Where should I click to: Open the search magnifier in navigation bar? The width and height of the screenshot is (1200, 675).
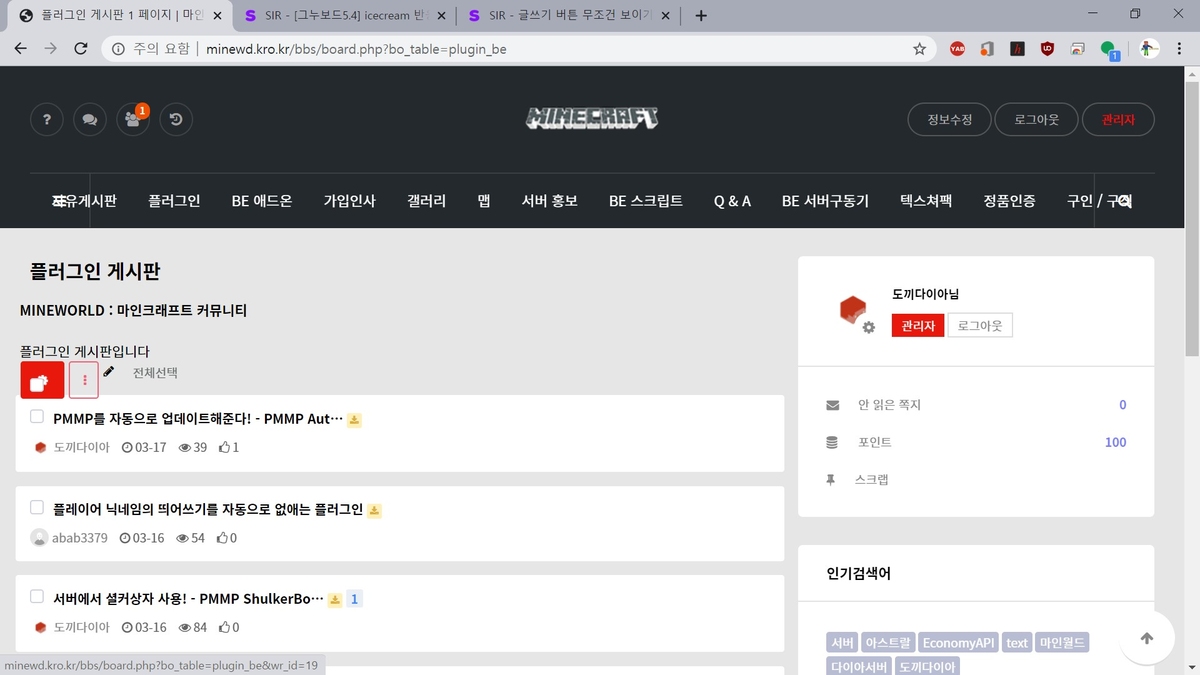pyautogui.click(x=1124, y=201)
